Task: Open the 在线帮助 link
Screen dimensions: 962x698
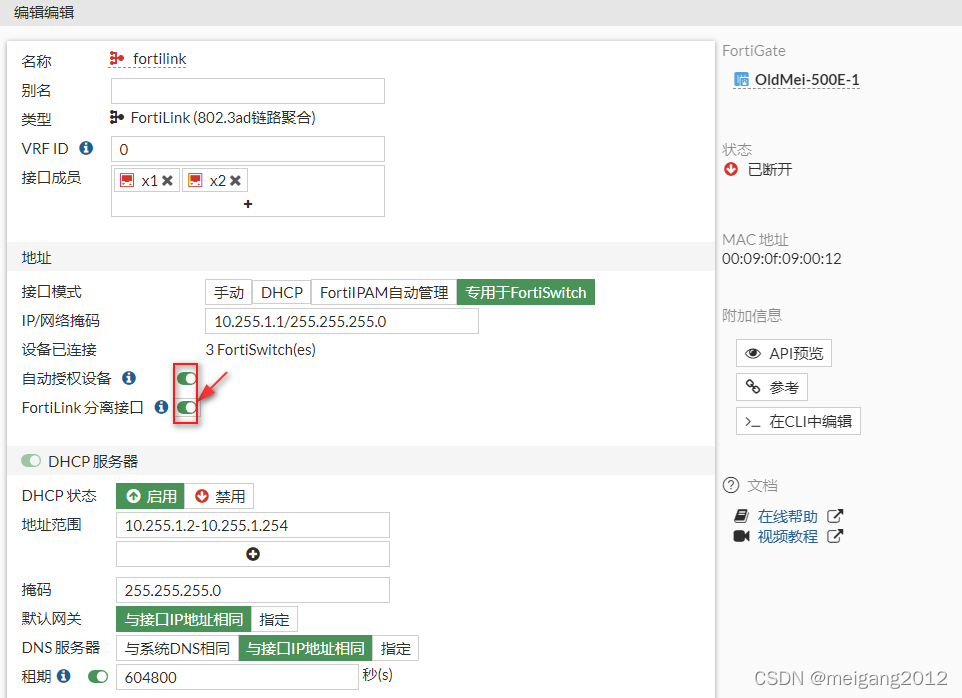Action: 788,516
